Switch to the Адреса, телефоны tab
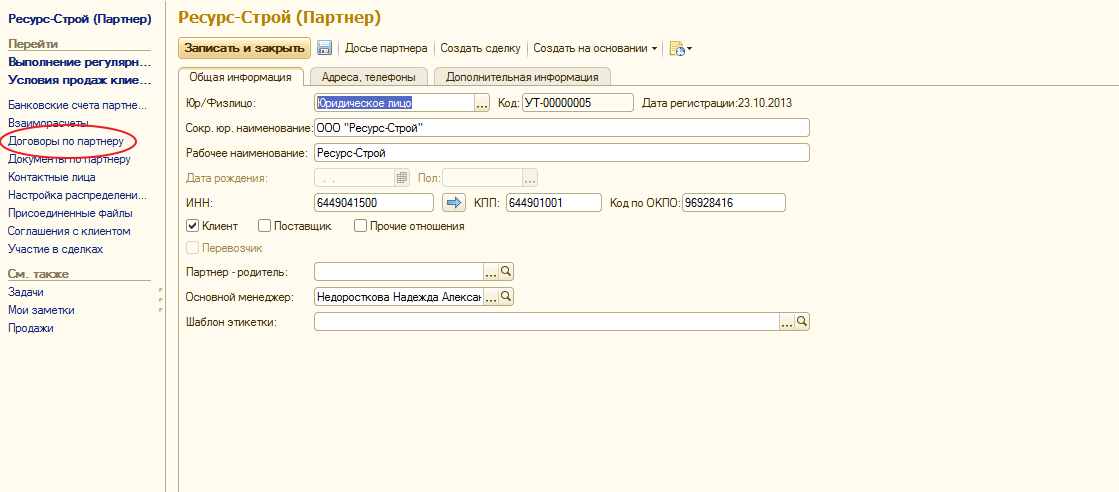 click(368, 77)
